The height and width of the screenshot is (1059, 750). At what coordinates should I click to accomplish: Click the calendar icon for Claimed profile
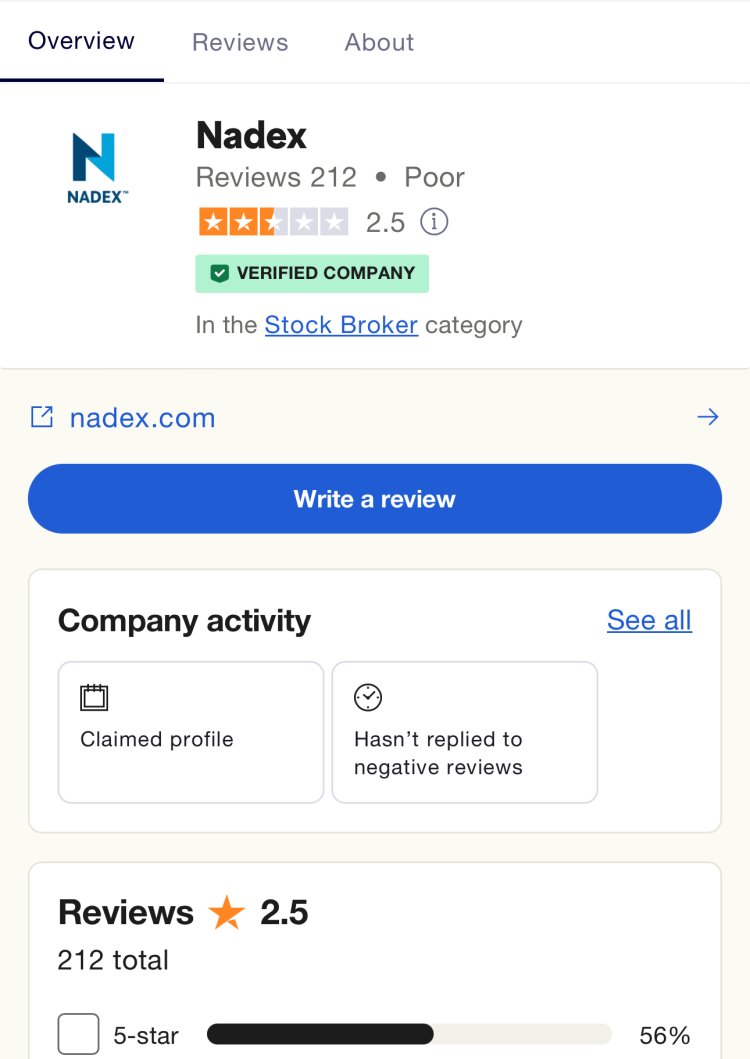pyautogui.click(x=94, y=697)
